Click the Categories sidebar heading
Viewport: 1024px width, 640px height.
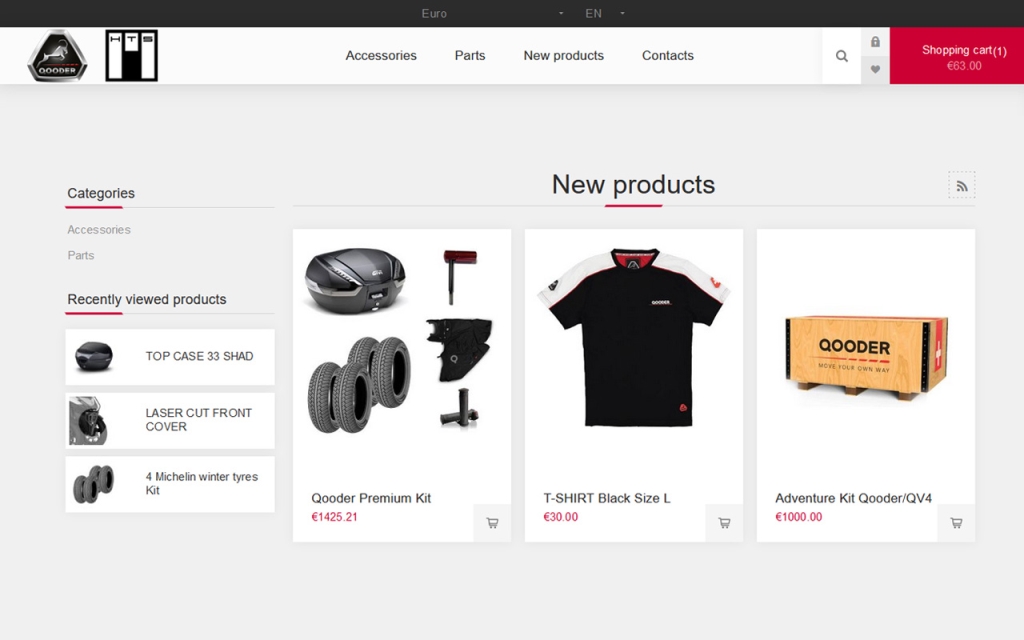101,193
